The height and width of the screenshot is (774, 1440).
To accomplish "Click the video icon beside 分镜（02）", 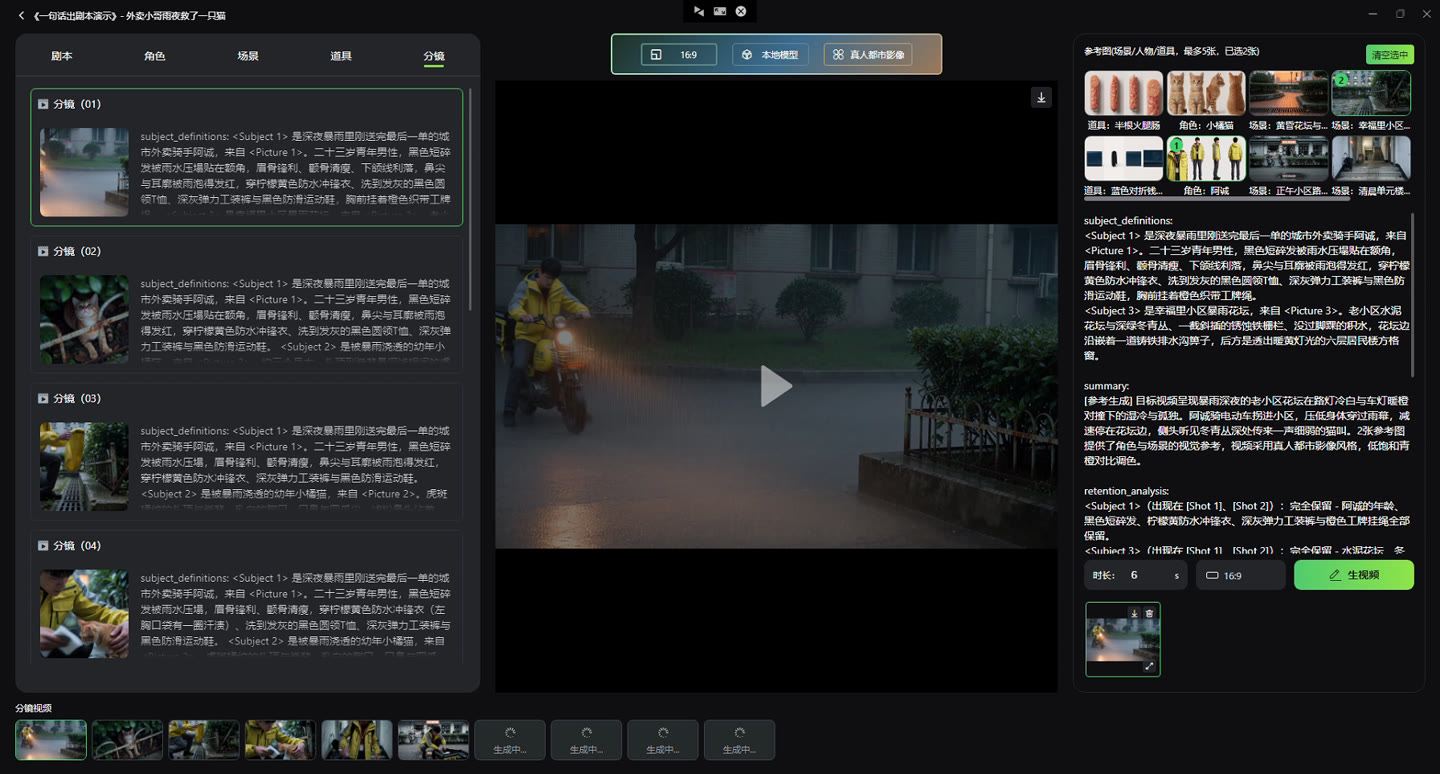I will [43, 251].
